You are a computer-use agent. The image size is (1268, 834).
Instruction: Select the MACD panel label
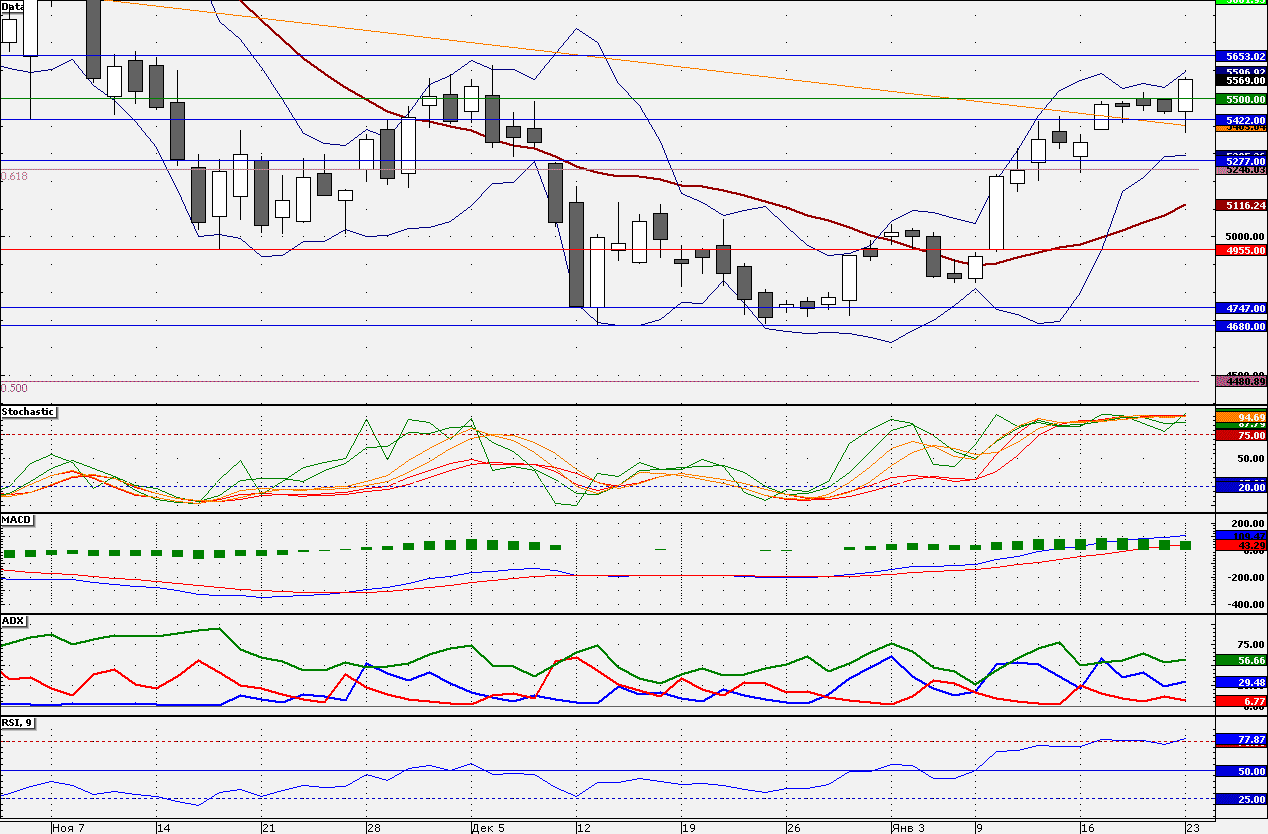pyautogui.click(x=17, y=520)
